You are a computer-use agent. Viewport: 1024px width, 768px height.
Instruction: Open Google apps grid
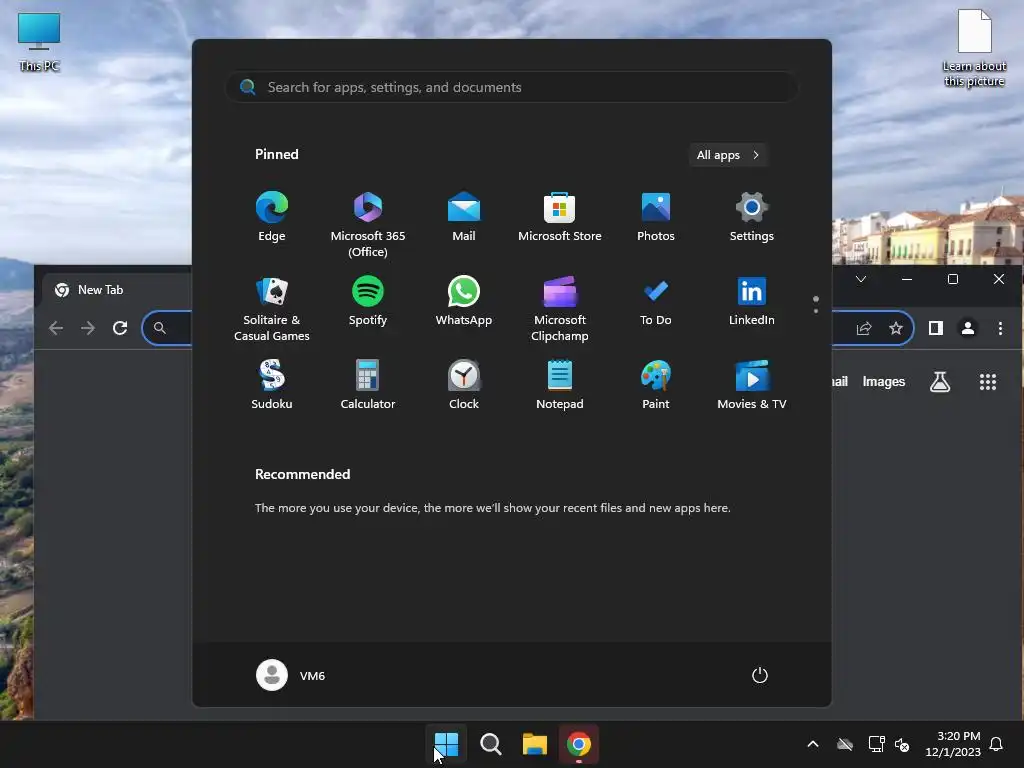tap(988, 382)
